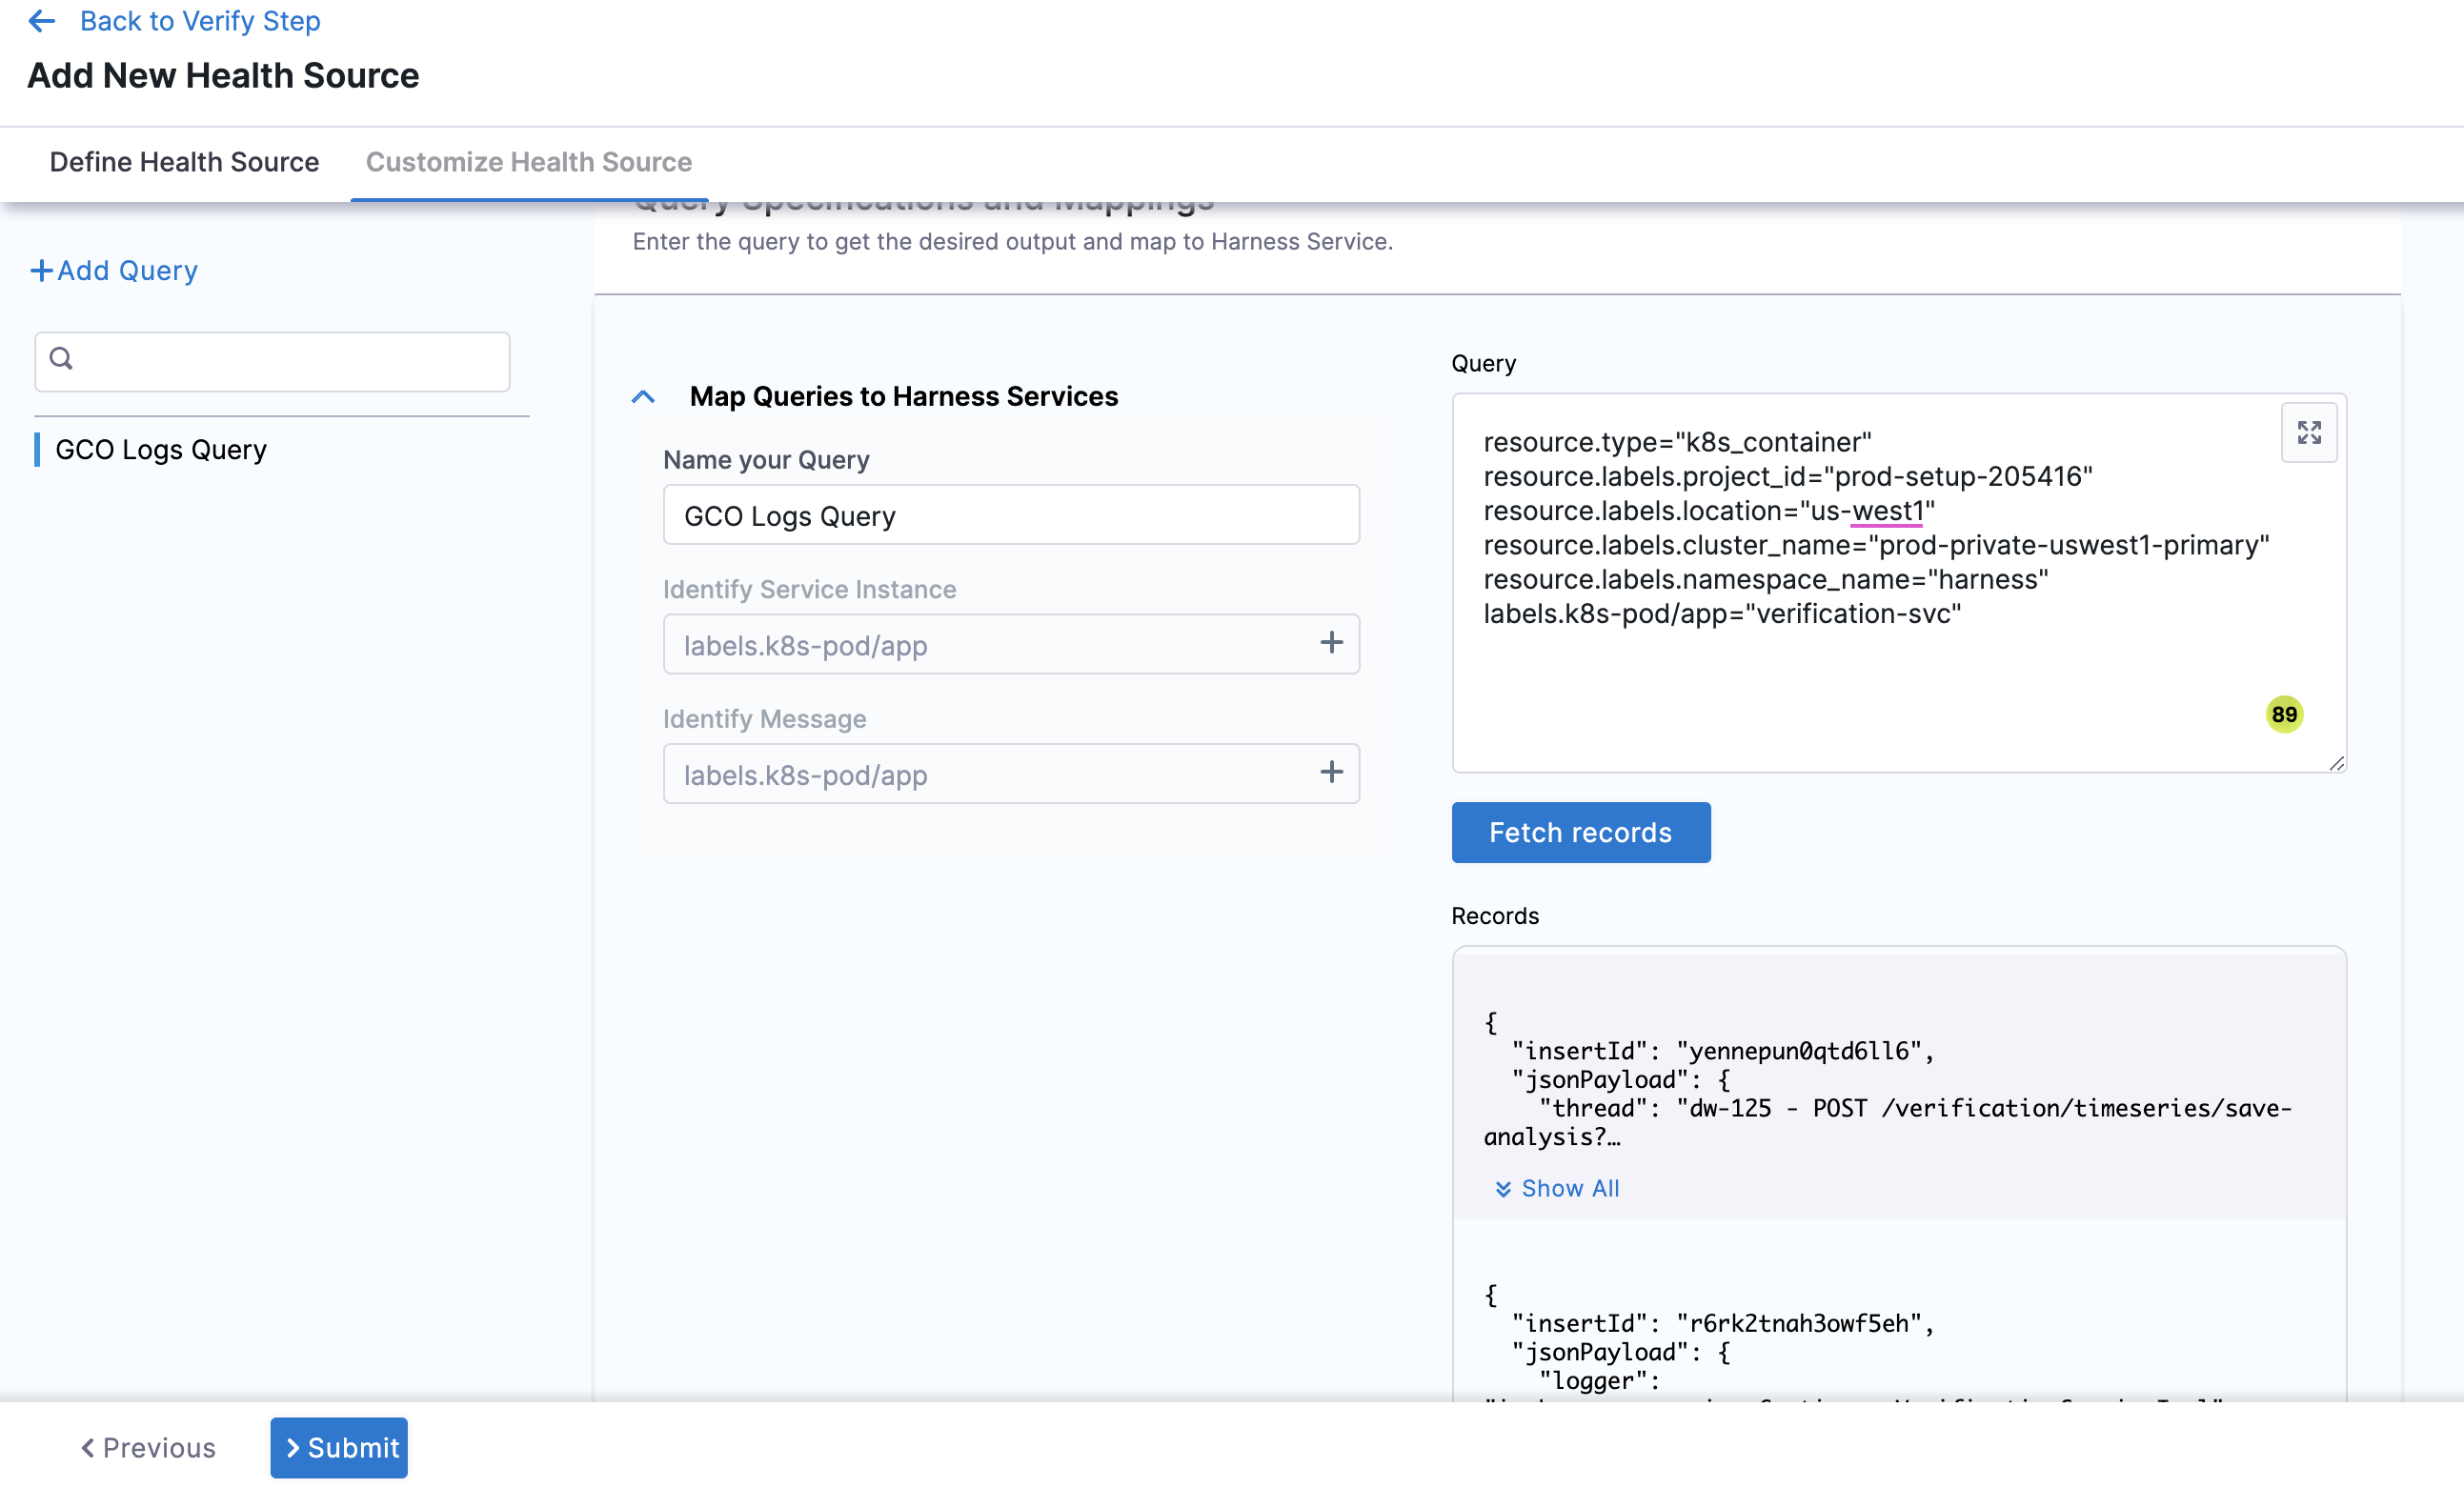Click the back arrow icon at top
Screen dimensions: 2464x1488
click(42, 21)
